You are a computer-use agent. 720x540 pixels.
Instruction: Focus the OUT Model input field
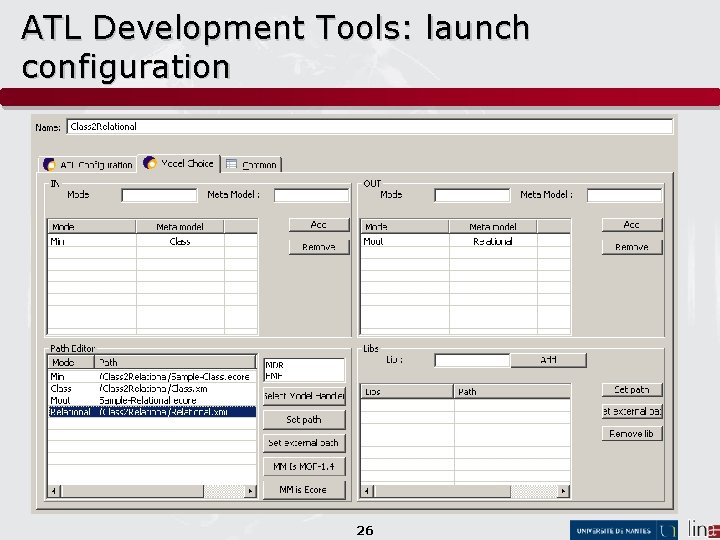(472, 195)
